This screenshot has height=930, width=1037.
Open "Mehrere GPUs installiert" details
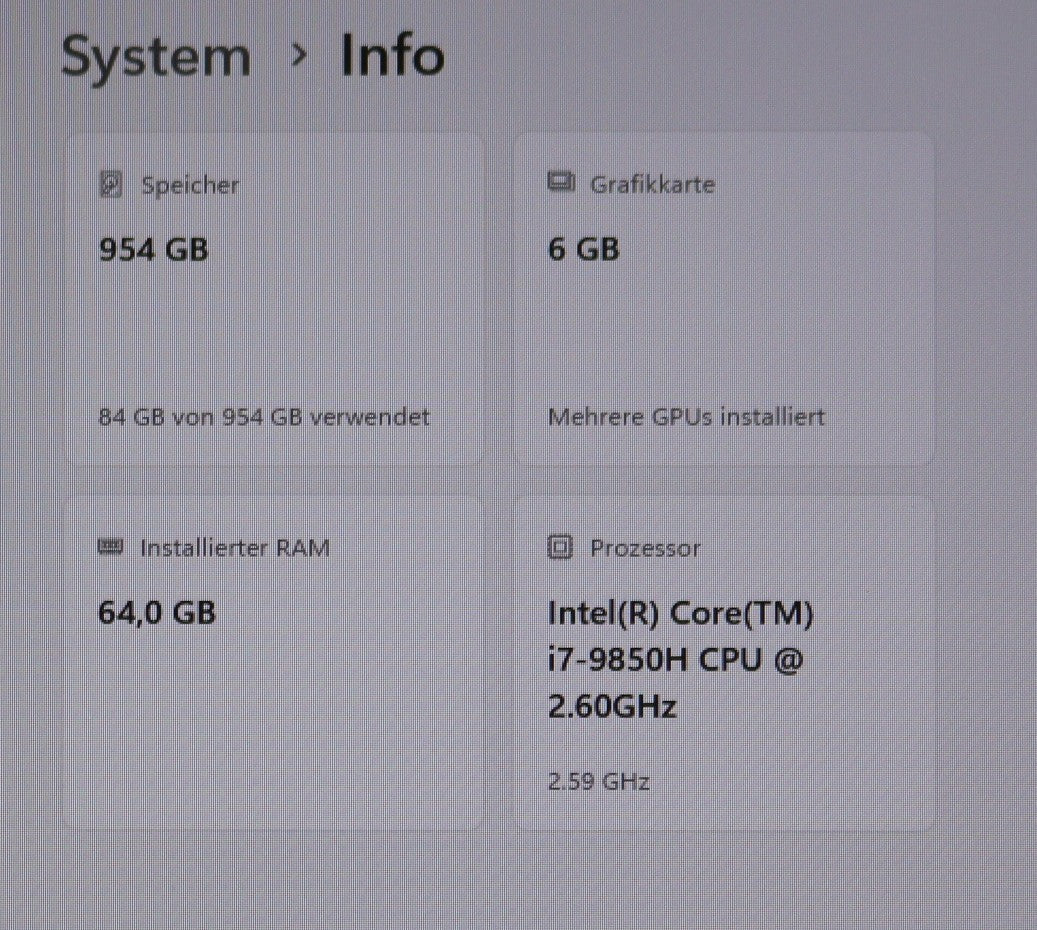tap(686, 416)
